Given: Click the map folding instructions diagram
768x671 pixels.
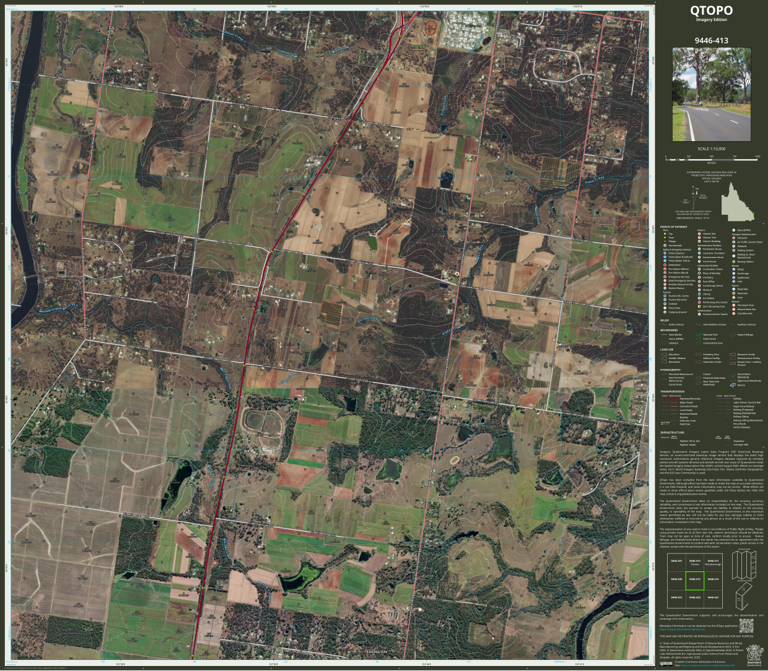Looking at the screenshot, I should [x=744, y=580].
